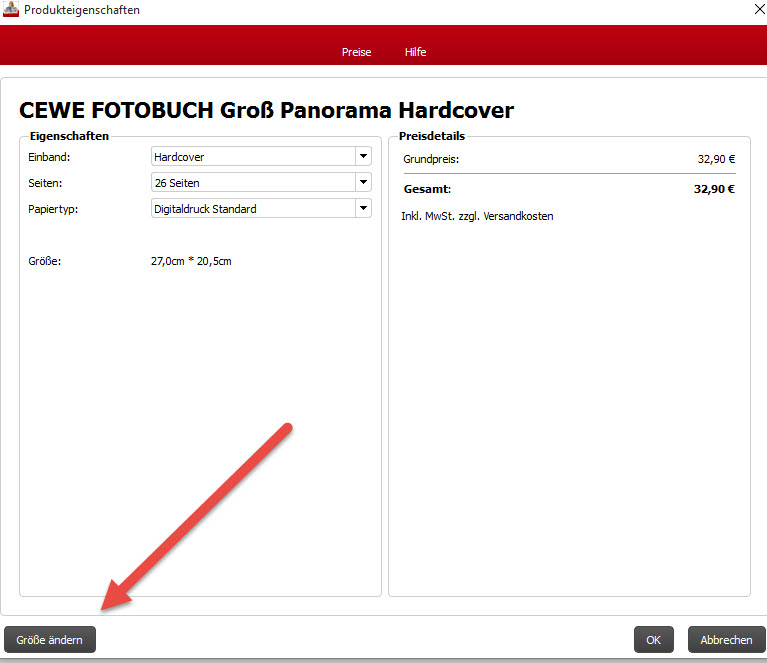This screenshot has height=663, width=767.
Task: Confirm with the OK button
Action: click(x=654, y=640)
